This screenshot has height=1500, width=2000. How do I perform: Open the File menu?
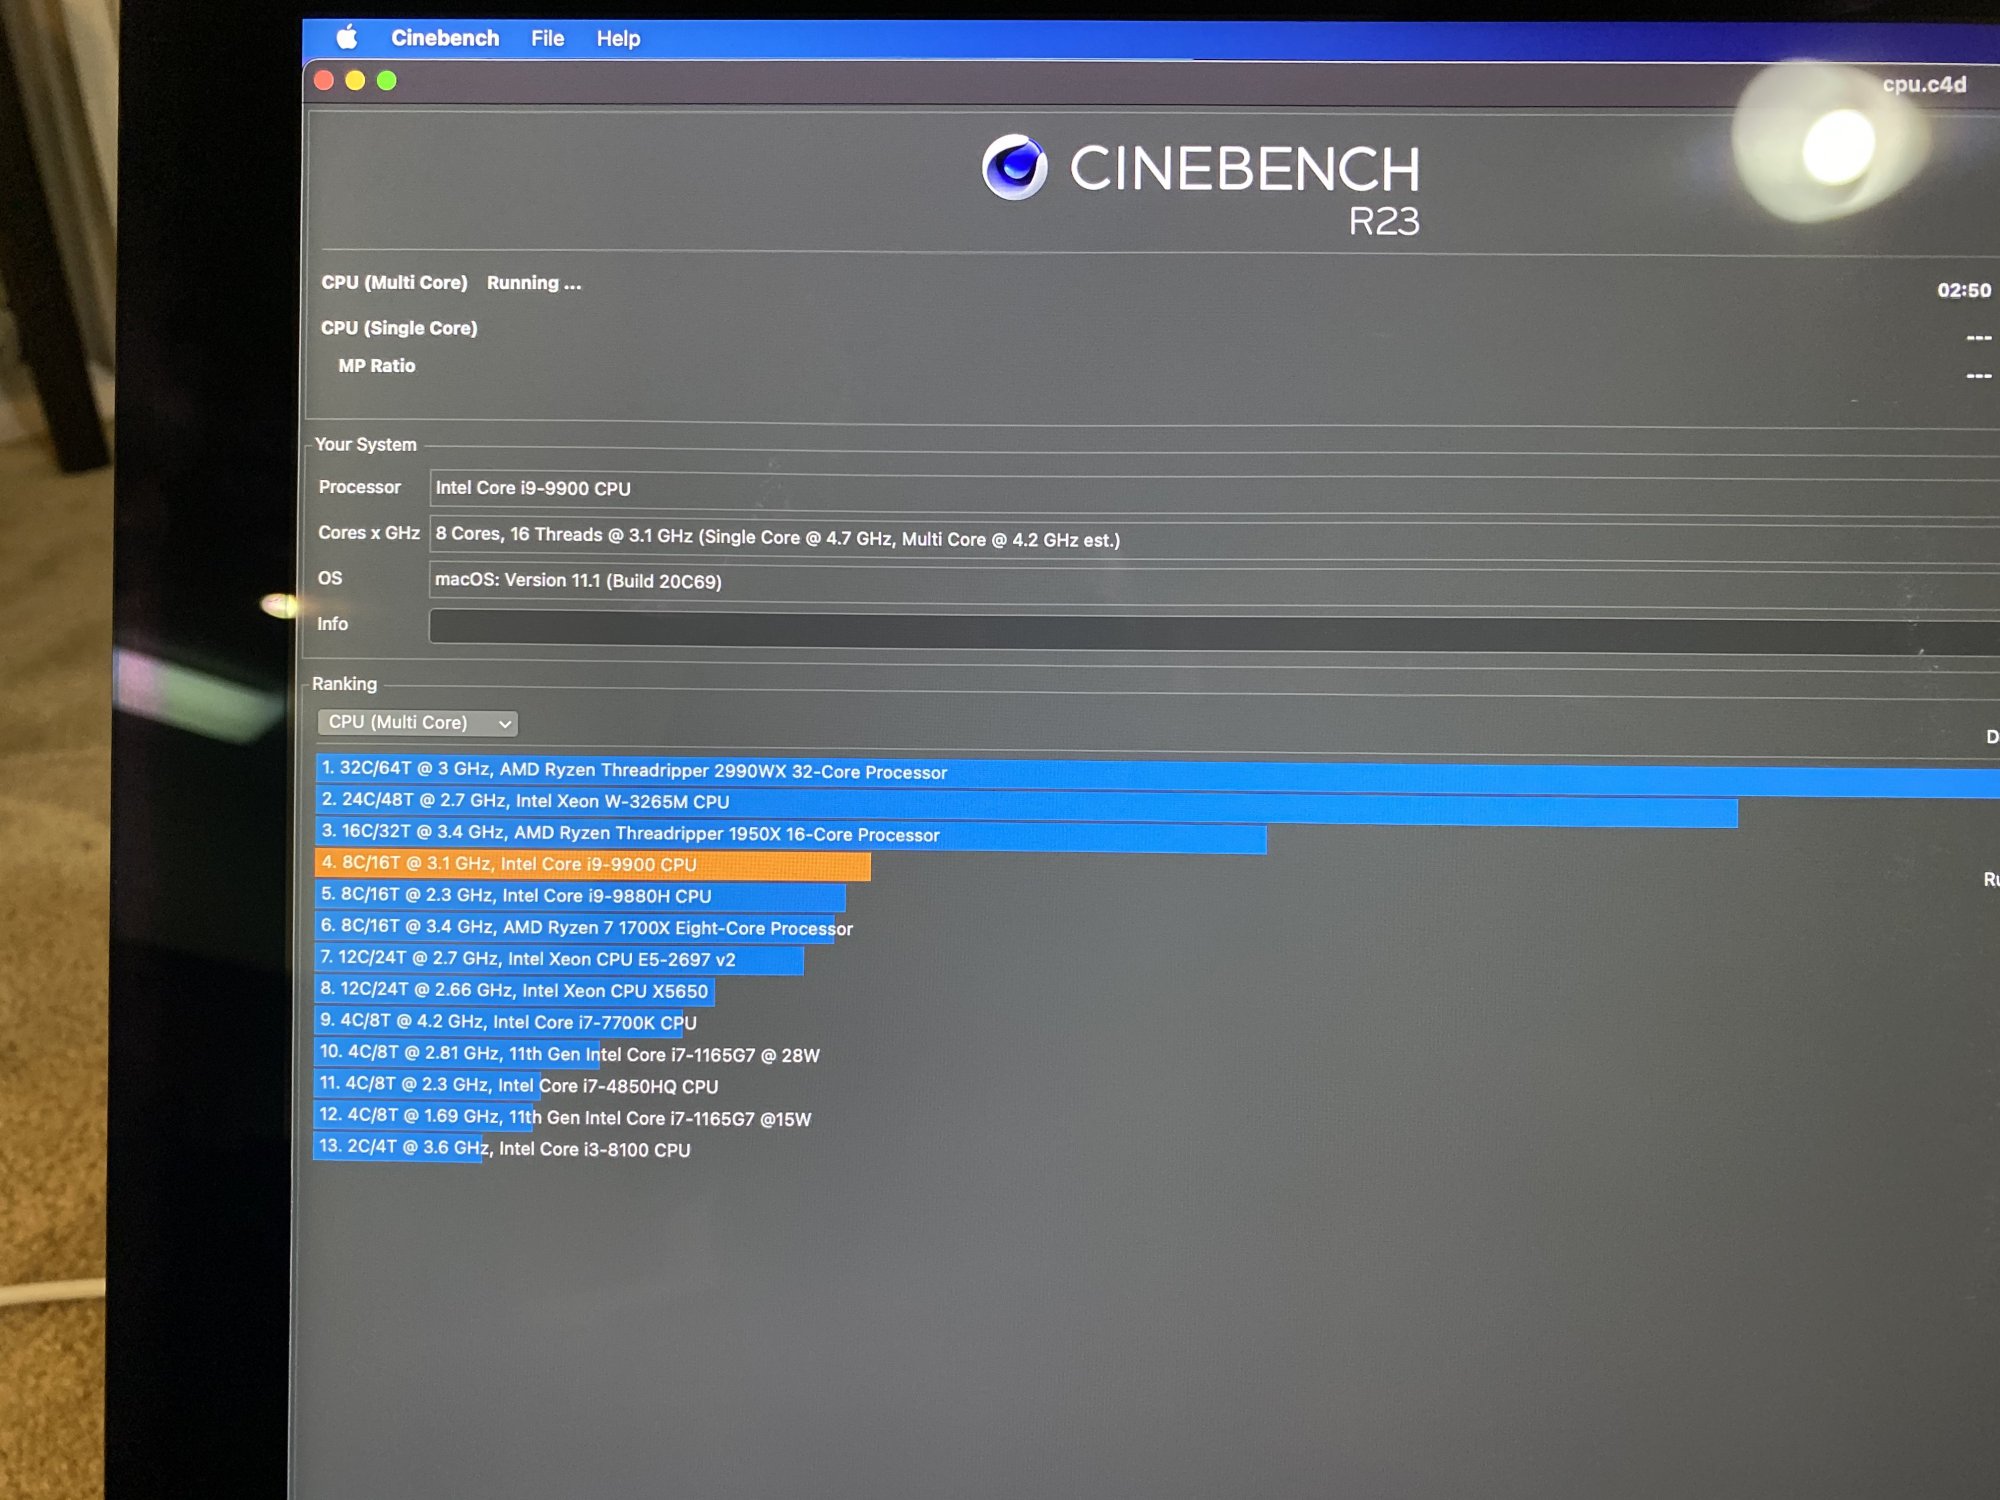pyautogui.click(x=547, y=39)
